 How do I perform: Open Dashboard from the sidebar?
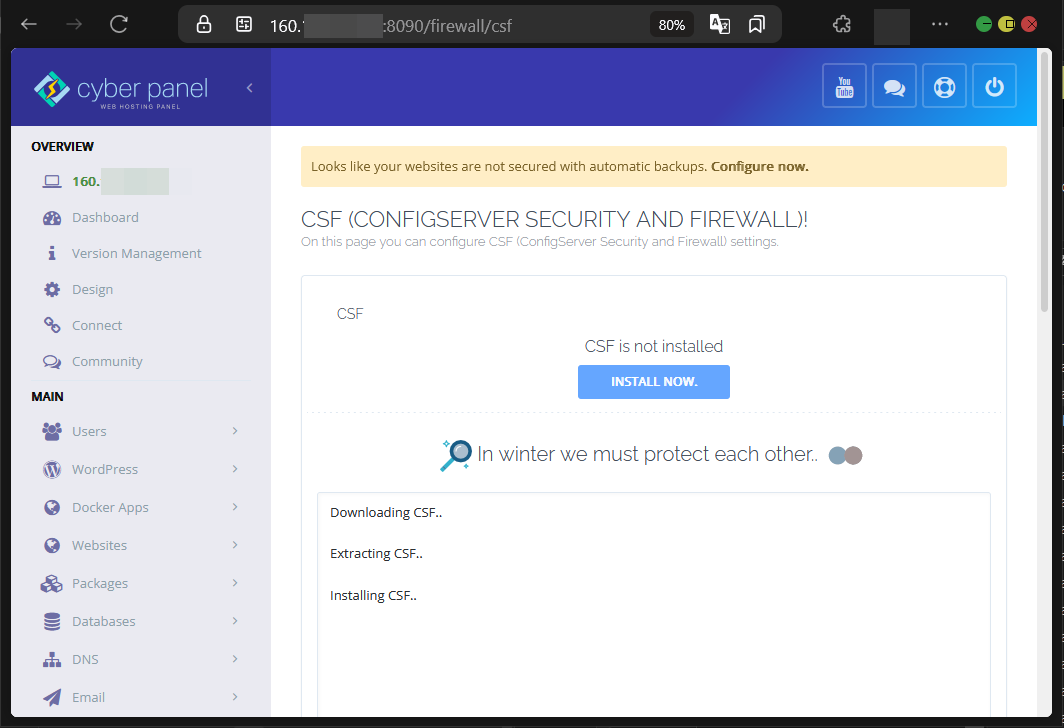105,217
